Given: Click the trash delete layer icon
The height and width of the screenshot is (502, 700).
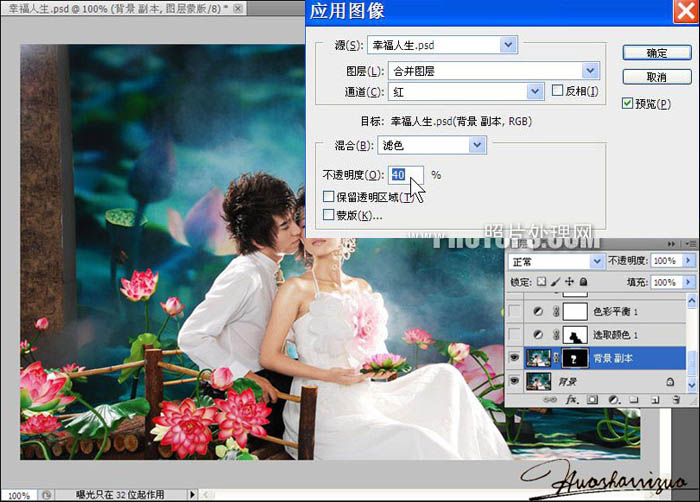Looking at the screenshot, I should [676, 400].
